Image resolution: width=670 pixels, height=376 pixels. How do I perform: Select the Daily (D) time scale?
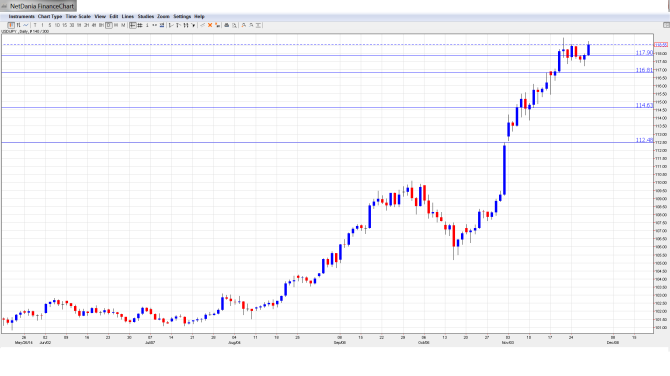pyautogui.click(x=109, y=25)
